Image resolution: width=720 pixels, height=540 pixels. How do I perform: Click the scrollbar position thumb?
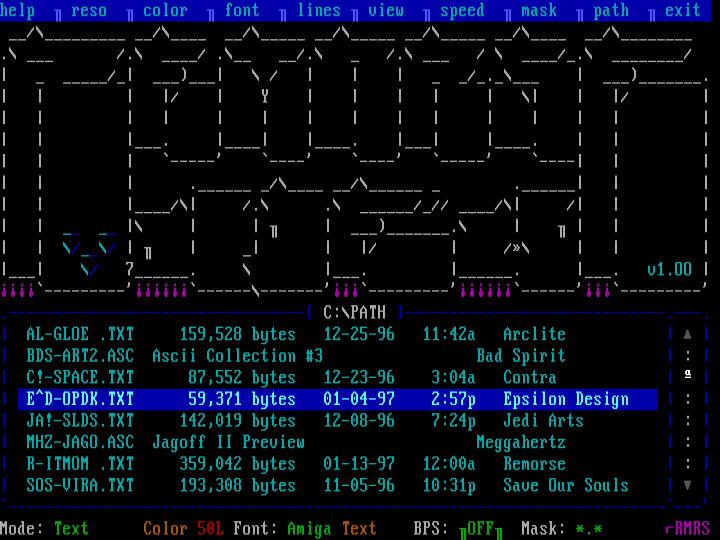pyautogui.click(x=687, y=375)
